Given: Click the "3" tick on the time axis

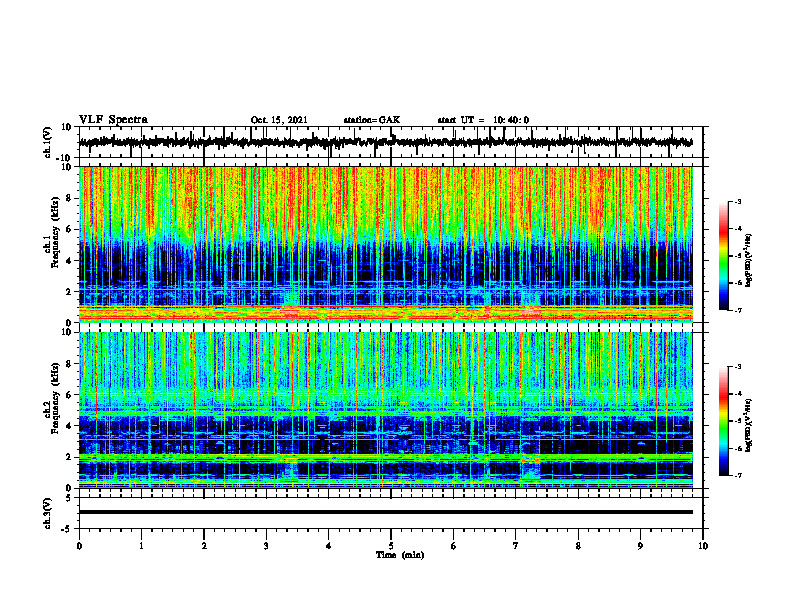Looking at the screenshot, I should pos(266,546).
